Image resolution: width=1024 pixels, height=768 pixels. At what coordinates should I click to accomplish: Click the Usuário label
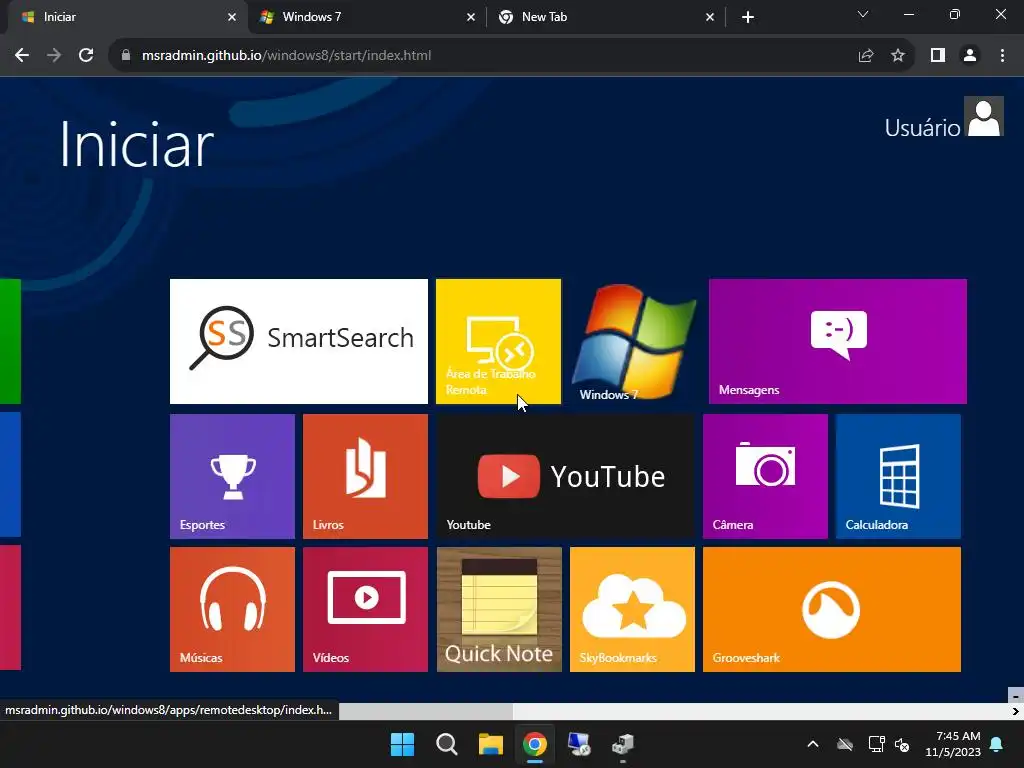click(922, 128)
